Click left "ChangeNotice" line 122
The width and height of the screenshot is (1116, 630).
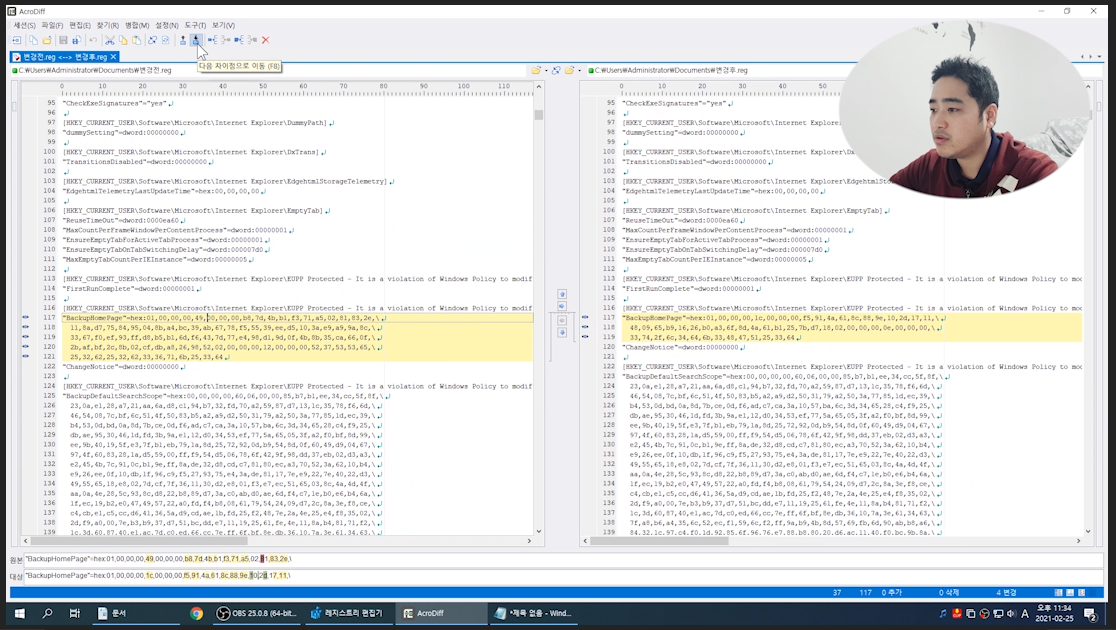pyautogui.click(x=121, y=367)
